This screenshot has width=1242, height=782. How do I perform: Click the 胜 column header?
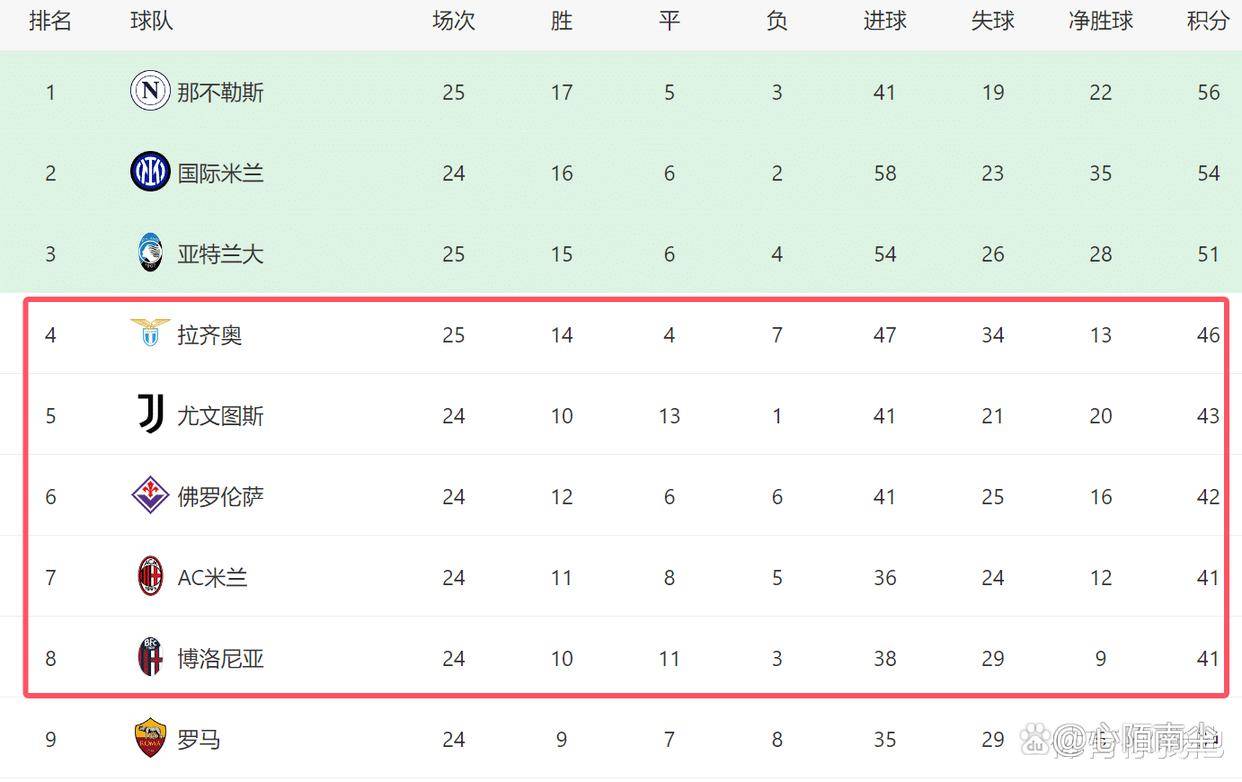(561, 21)
